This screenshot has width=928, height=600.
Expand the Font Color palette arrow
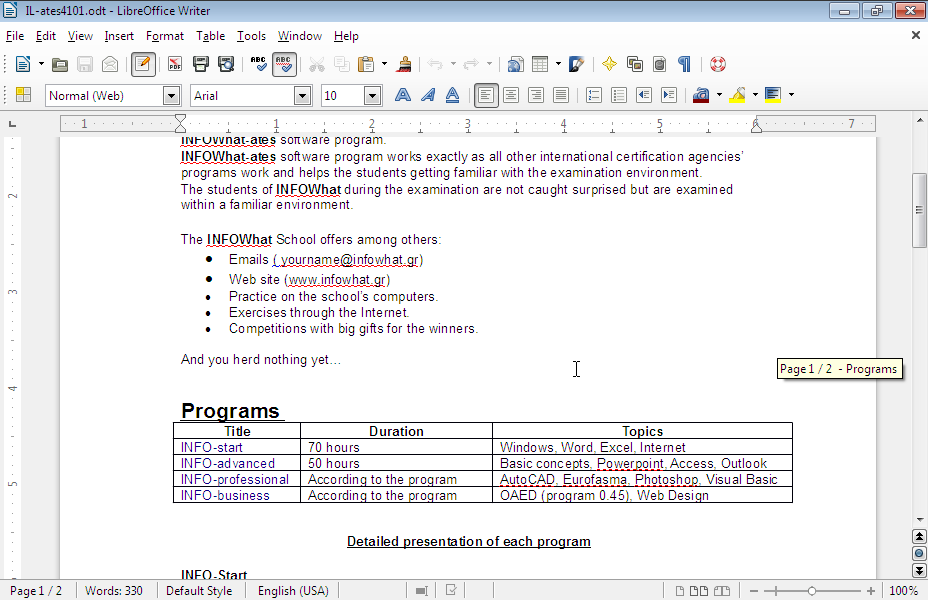tap(719, 95)
